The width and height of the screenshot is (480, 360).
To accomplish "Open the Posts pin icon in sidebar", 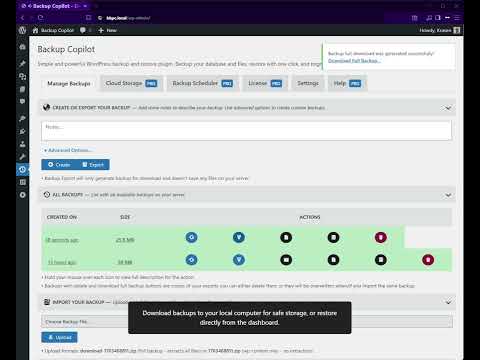I will tap(22, 63).
